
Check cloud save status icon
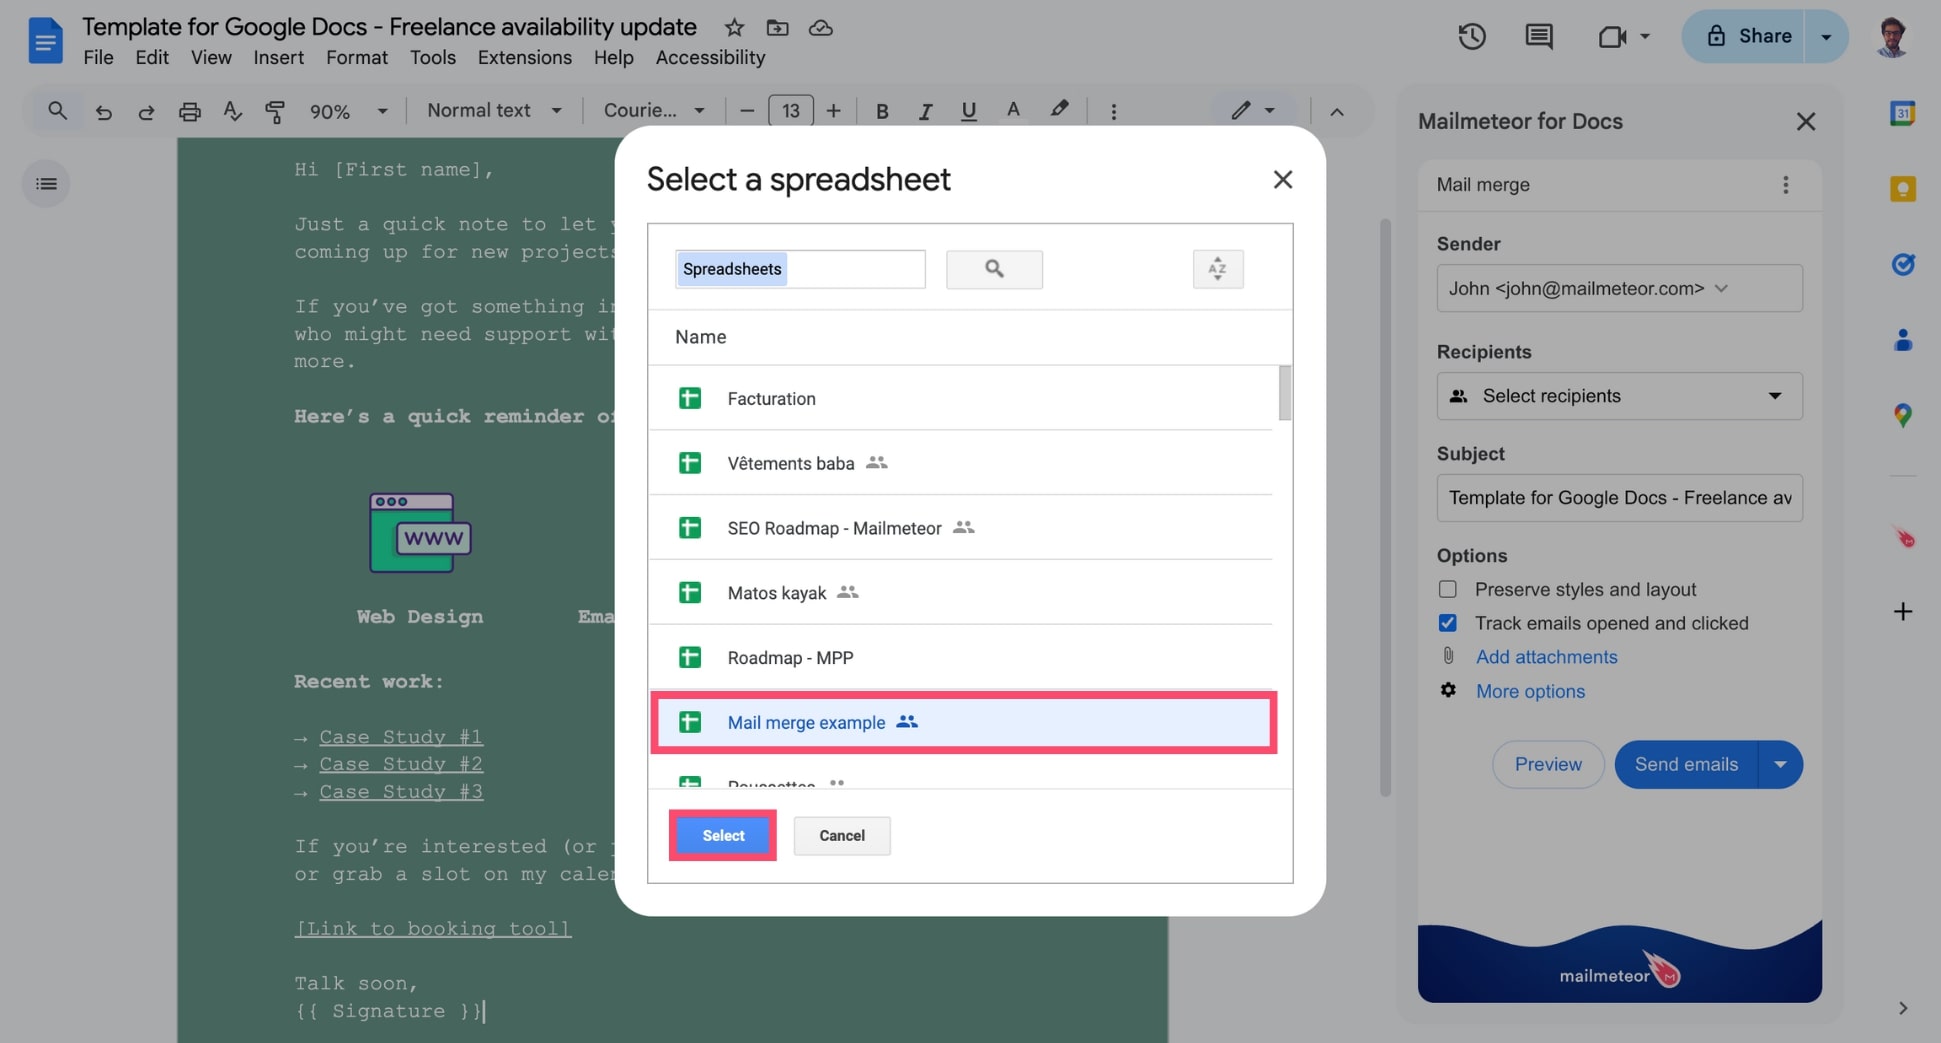pyautogui.click(x=821, y=28)
